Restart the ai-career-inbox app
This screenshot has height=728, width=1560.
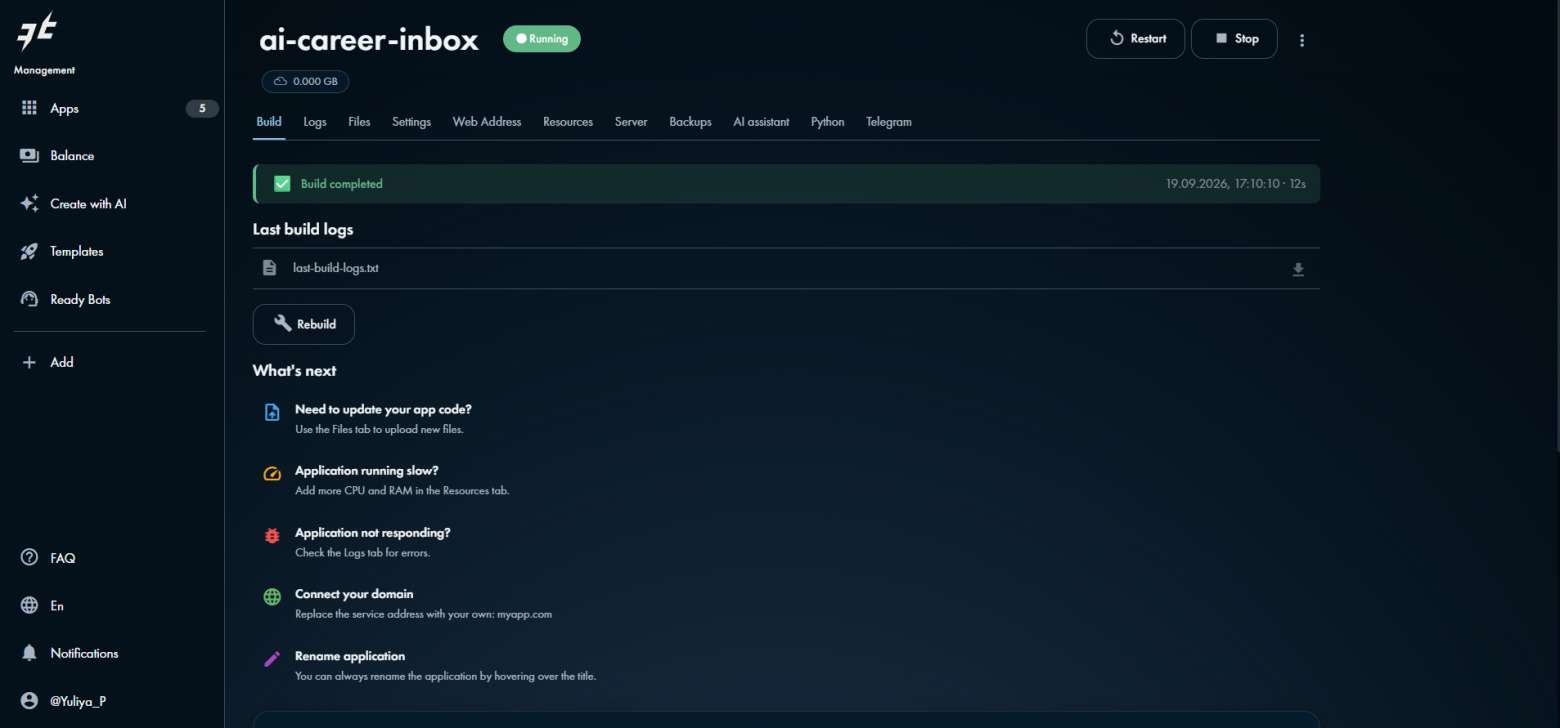tap(1135, 39)
